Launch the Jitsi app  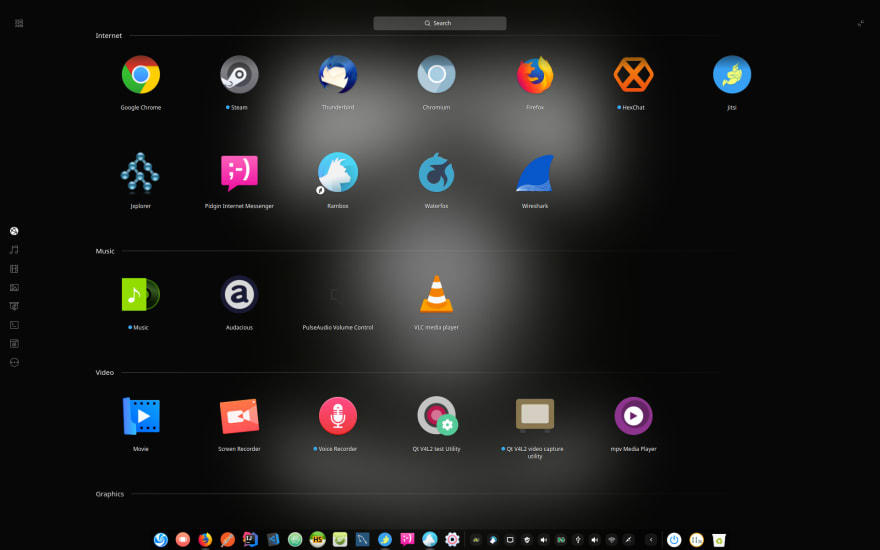[x=732, y=75]
